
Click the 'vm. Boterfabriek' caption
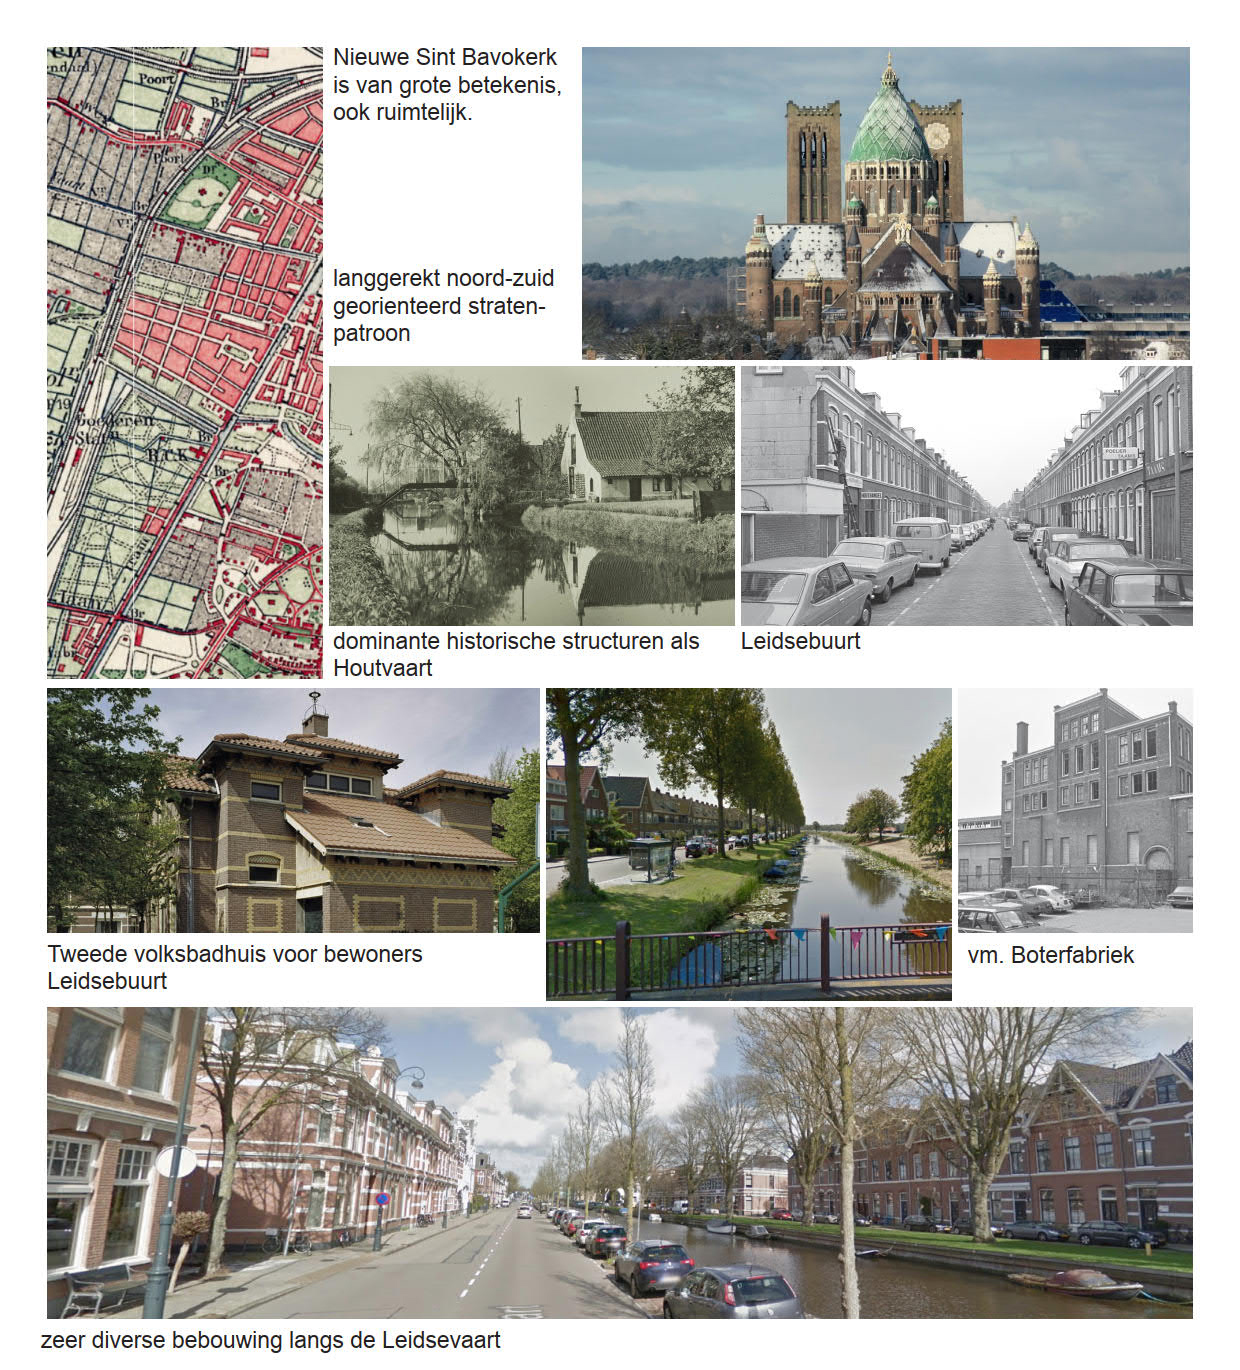click(x=1050, y=955)
